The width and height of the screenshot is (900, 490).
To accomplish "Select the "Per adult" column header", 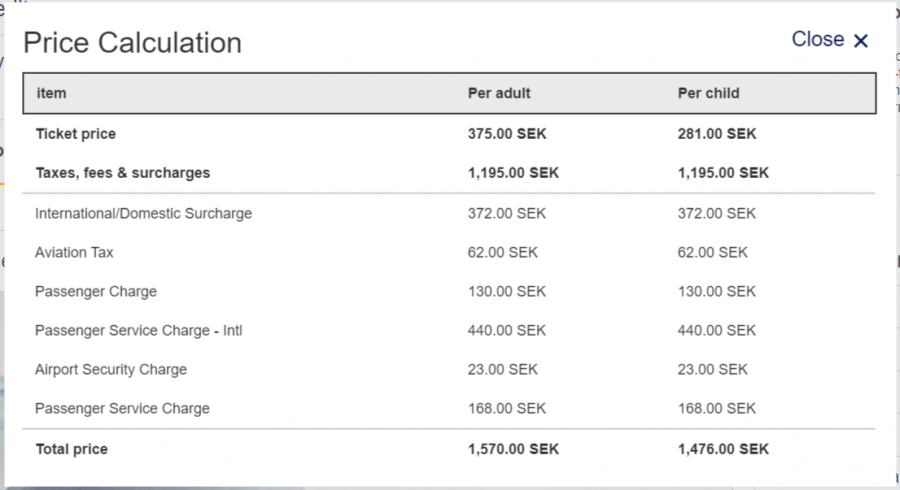I will click(x=499, y=94).
